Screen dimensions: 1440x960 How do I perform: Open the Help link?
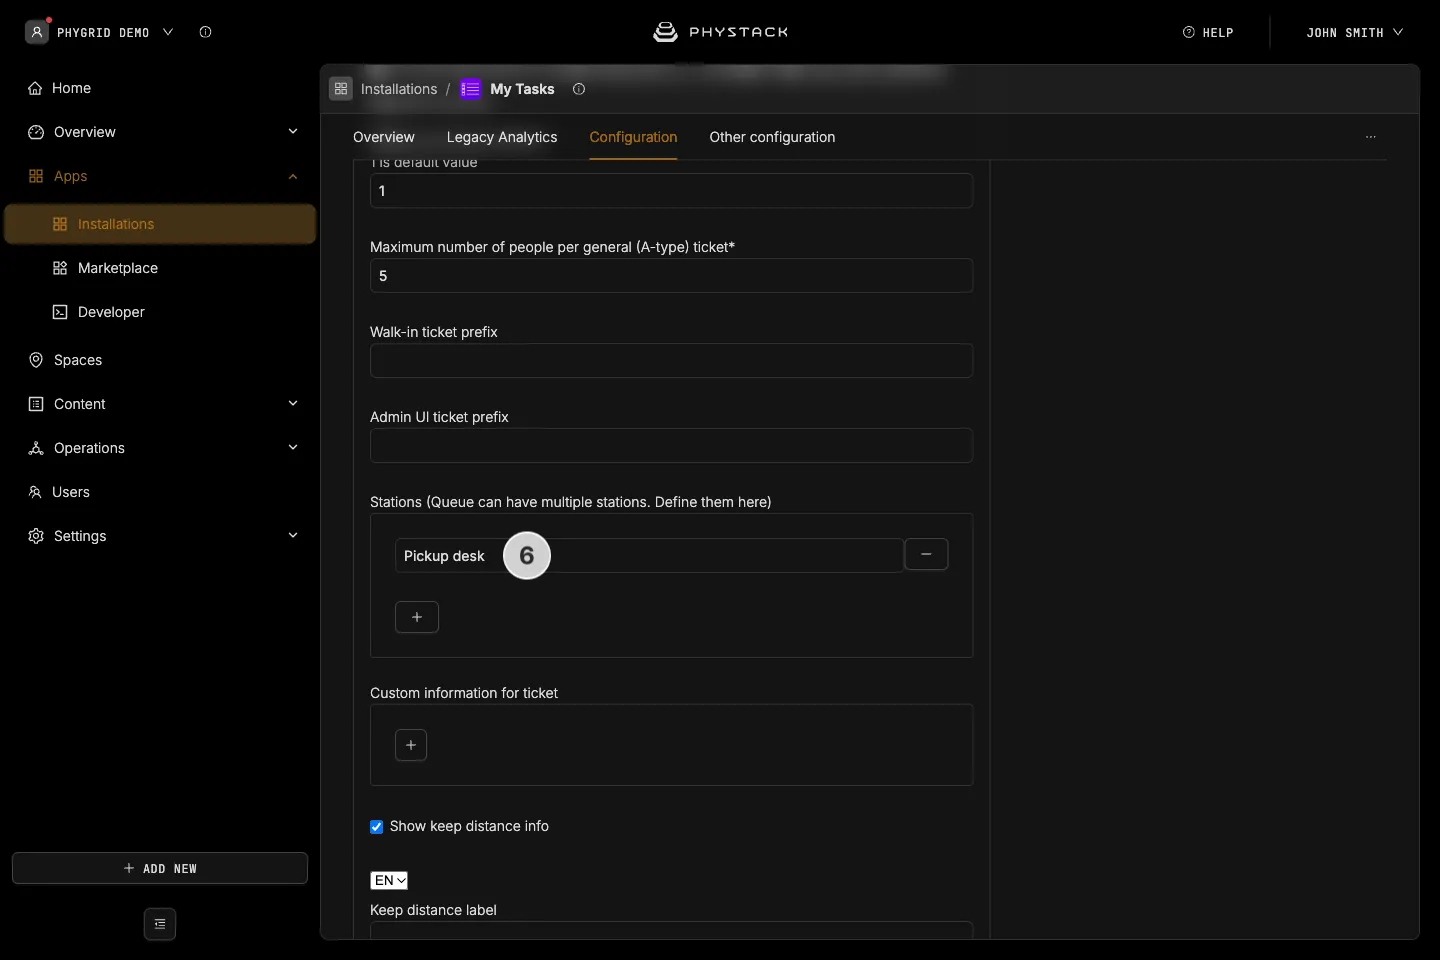point(1208,32)
